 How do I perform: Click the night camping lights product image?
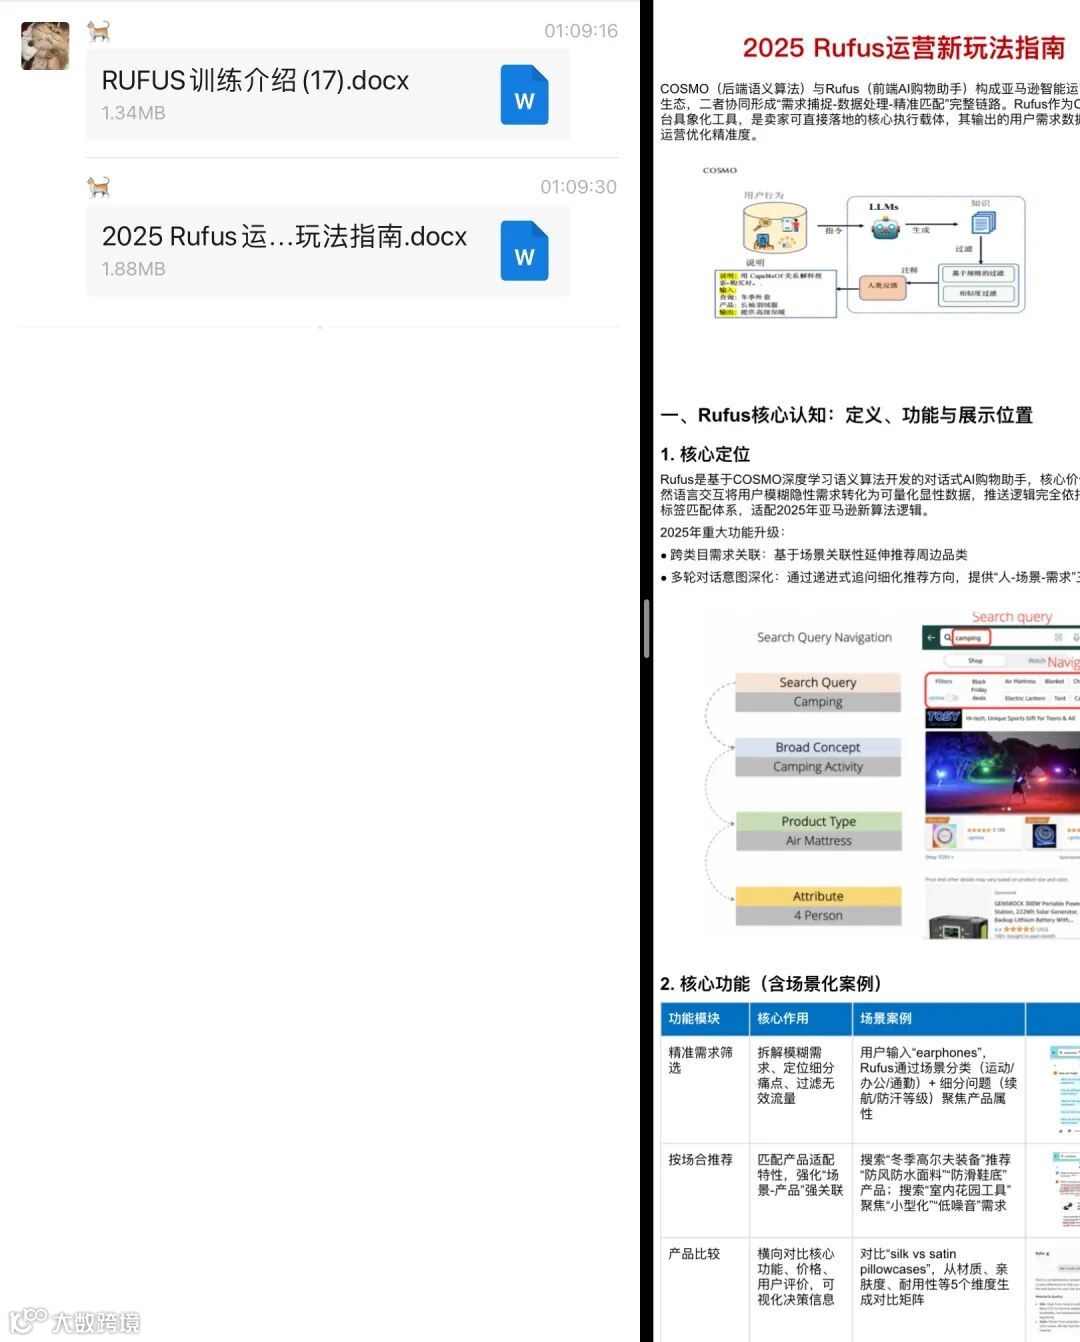pyautogui.click(x=1002, y=772)
